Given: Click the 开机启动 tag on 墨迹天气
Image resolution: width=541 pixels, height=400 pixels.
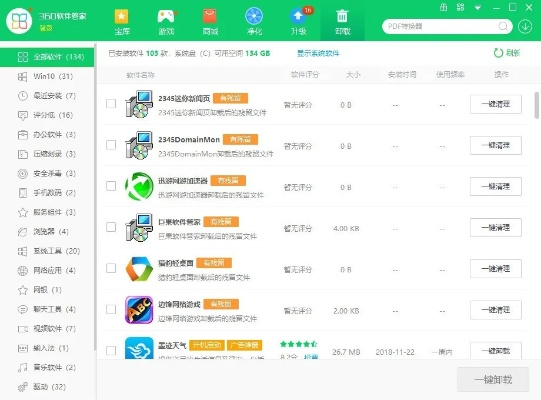Looking at the screenshot, I should 207,345.
